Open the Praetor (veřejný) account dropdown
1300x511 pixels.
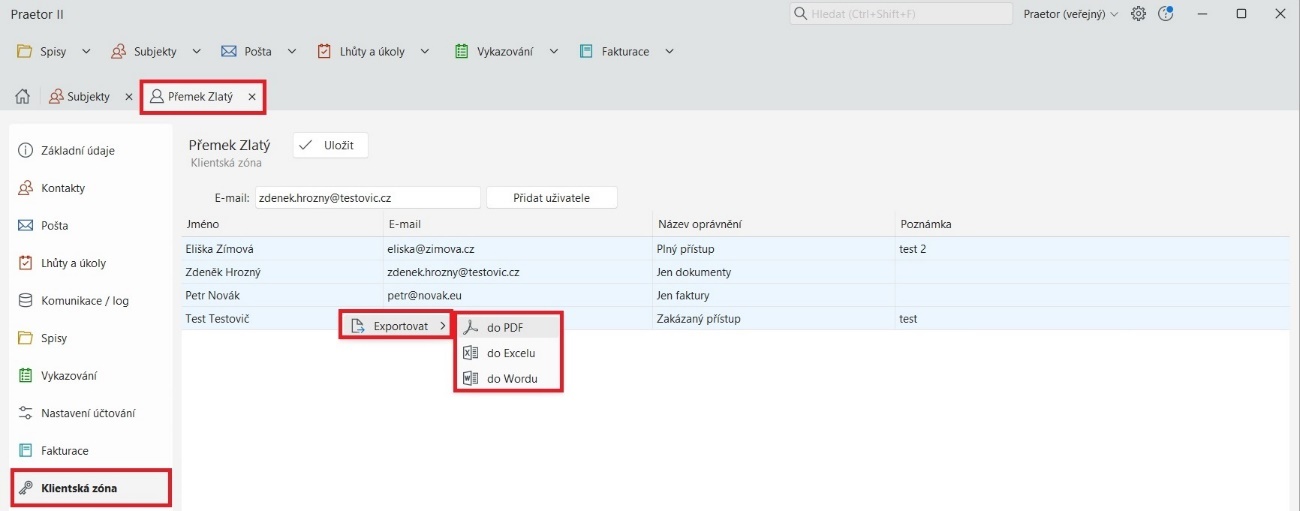click(x=1071, y=14)
